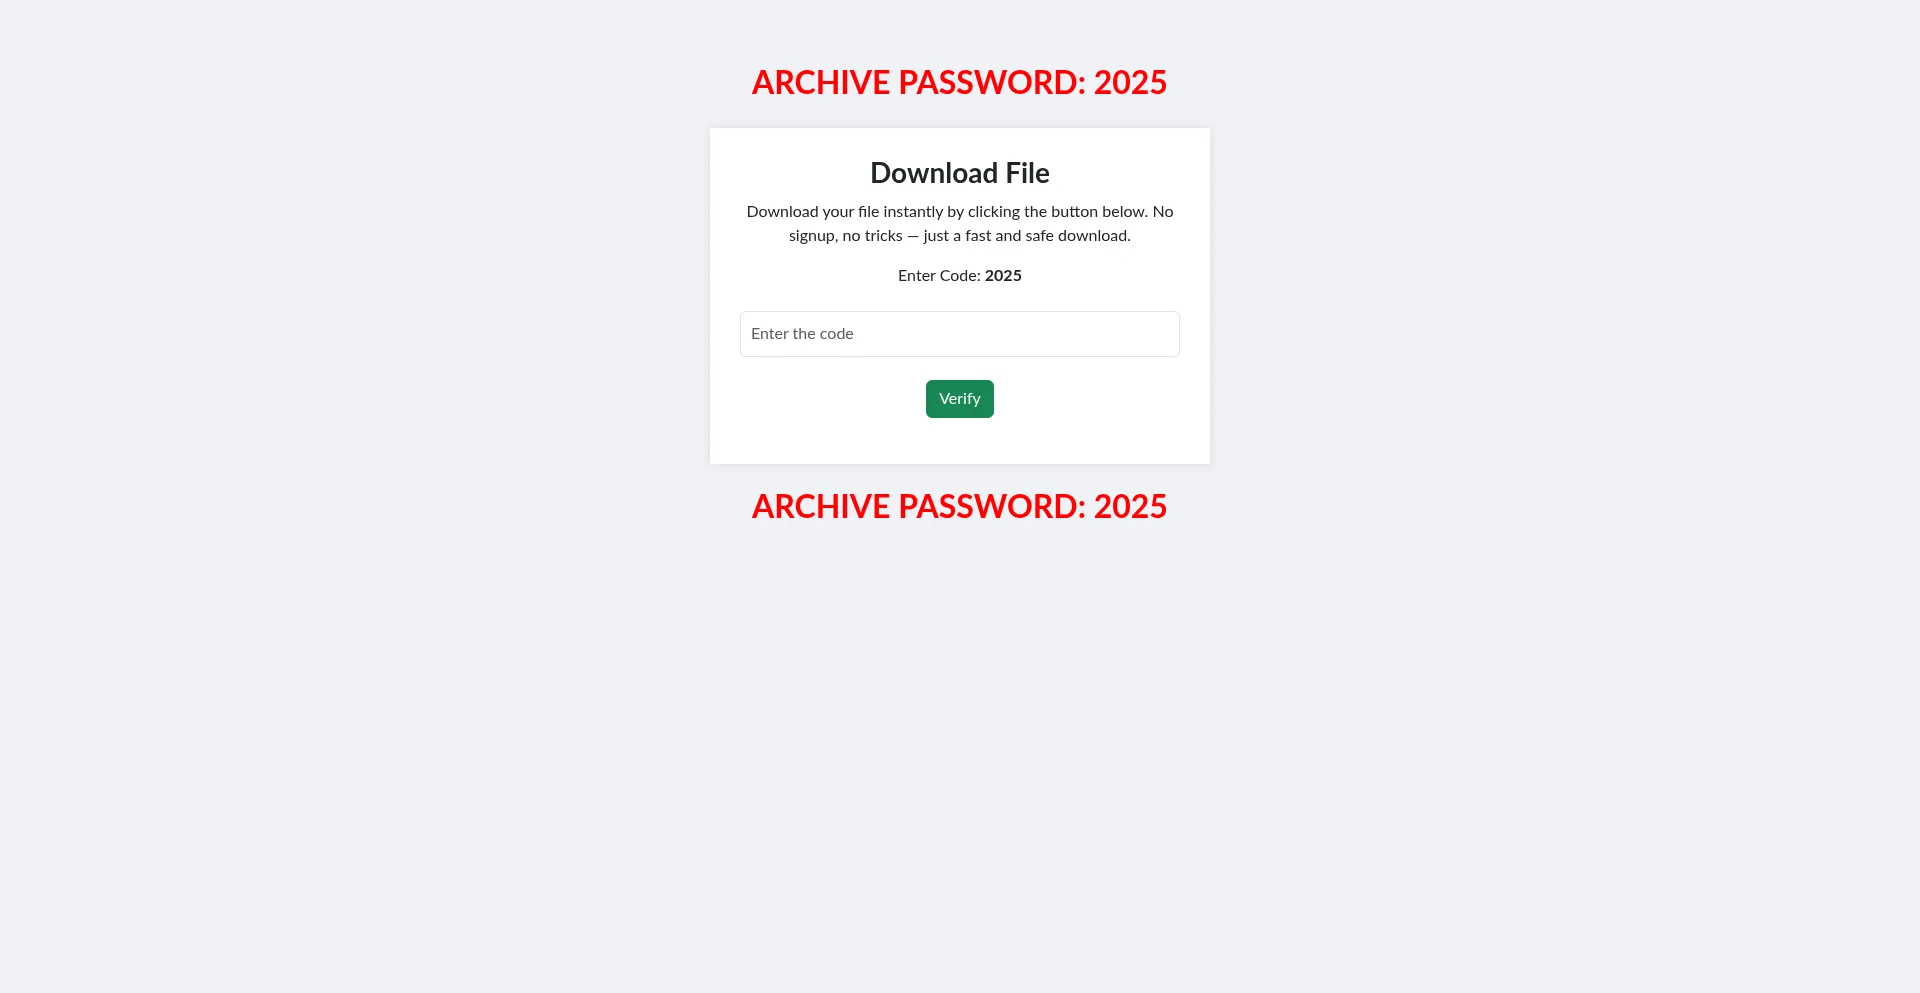Click the word 'File' in card title
Viewport: 1920px width, 993px height.
(1027, 173)
